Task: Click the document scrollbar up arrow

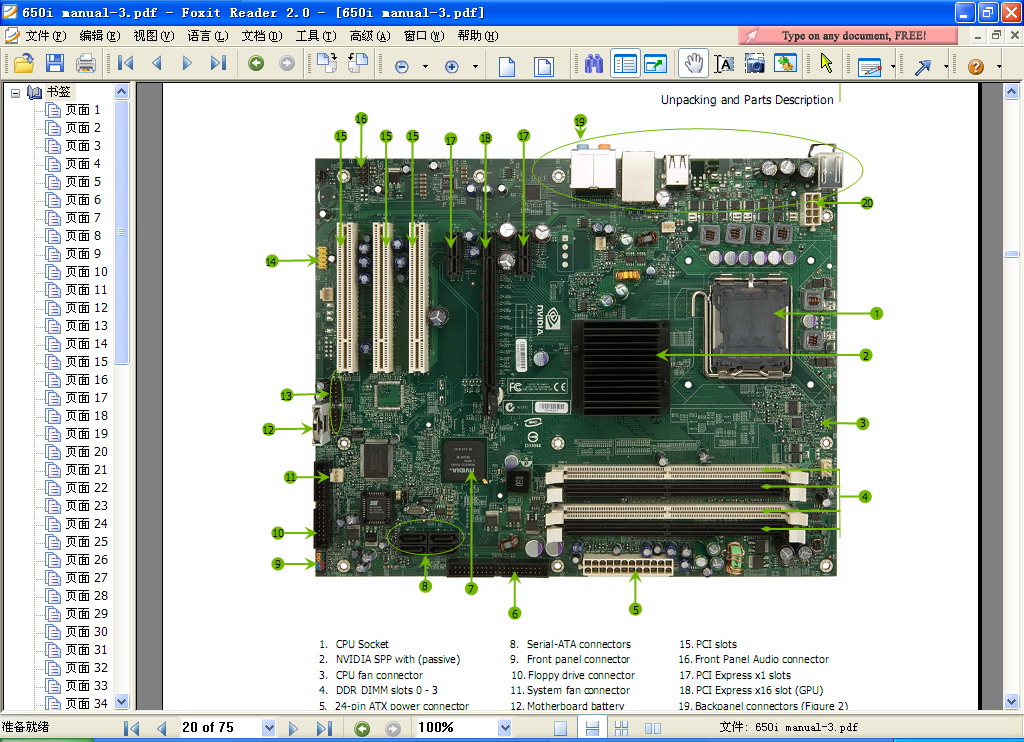Action: (1011, 91)
